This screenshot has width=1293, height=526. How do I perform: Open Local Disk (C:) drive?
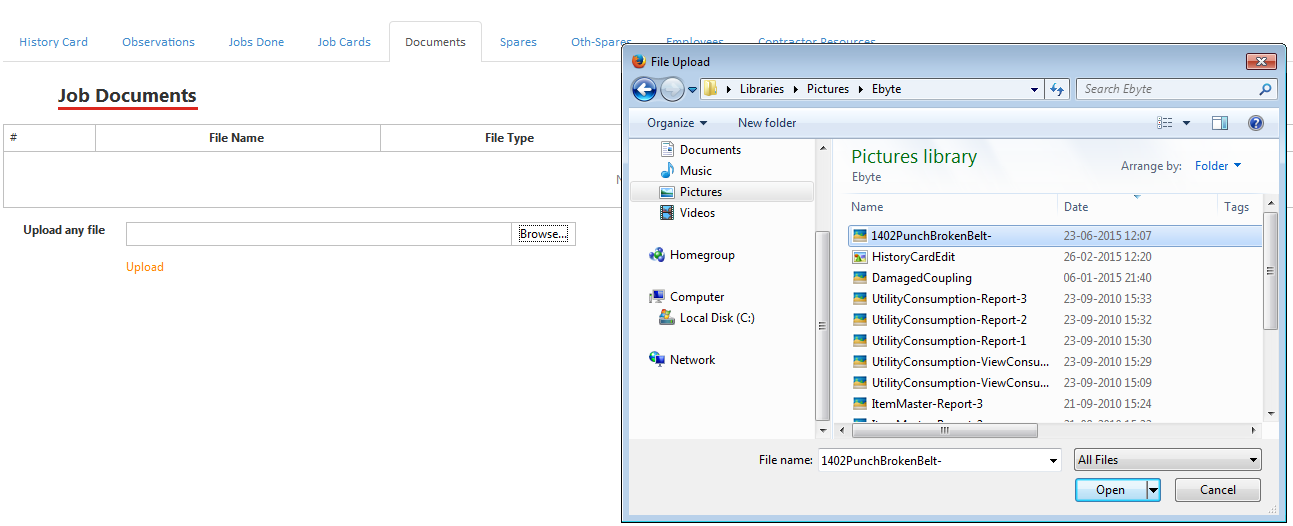(x=716, y=318)
